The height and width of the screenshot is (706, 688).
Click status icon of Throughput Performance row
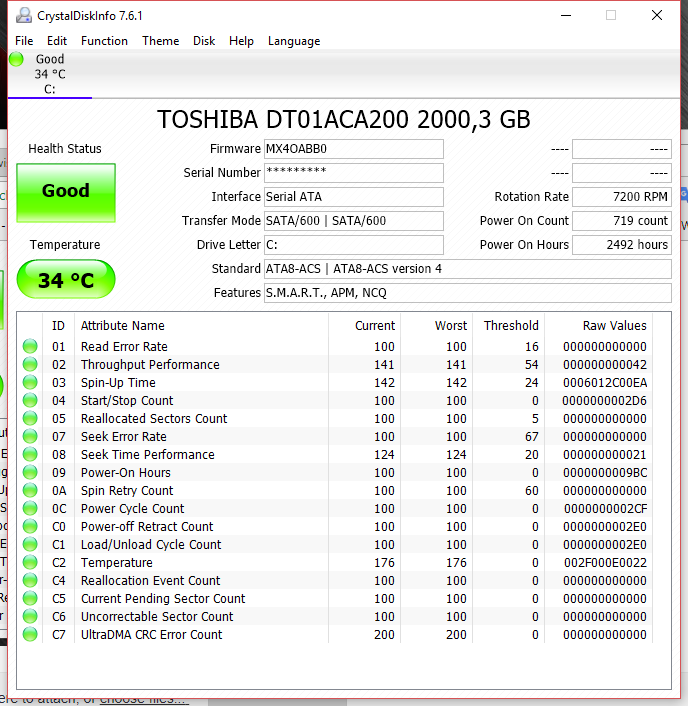(x=30, y=364)
